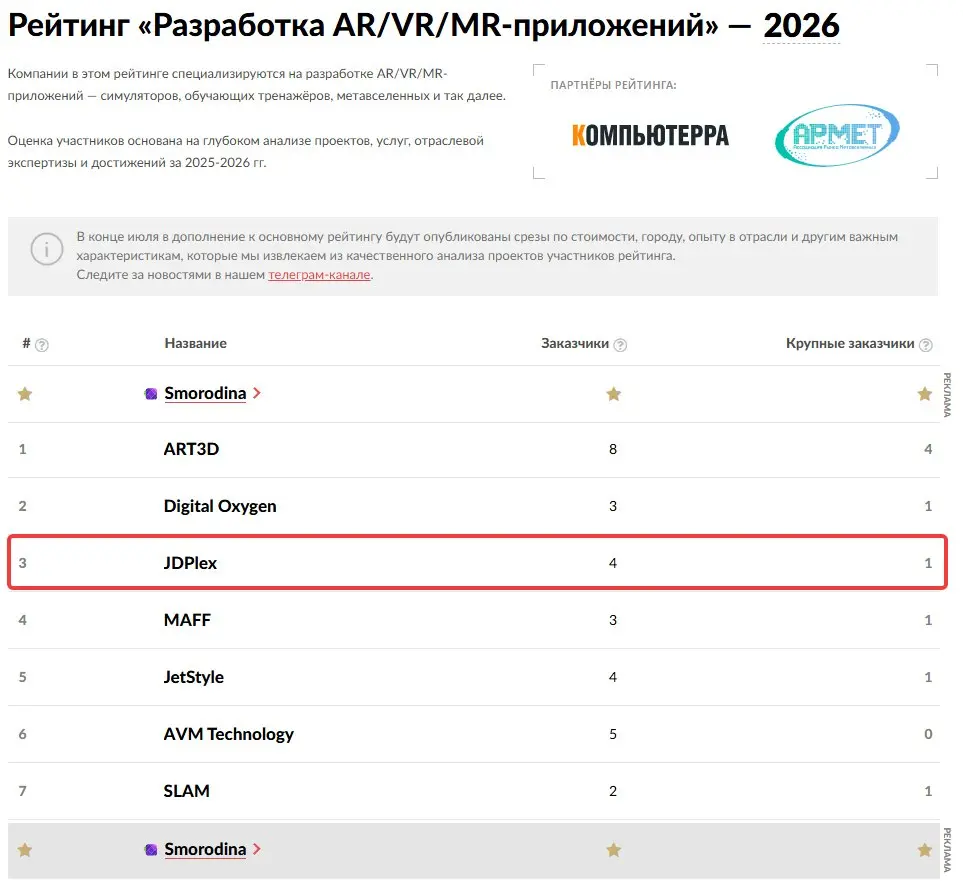
Task: Click AVM Technology large customers count 0
Action: coord(928,734)
